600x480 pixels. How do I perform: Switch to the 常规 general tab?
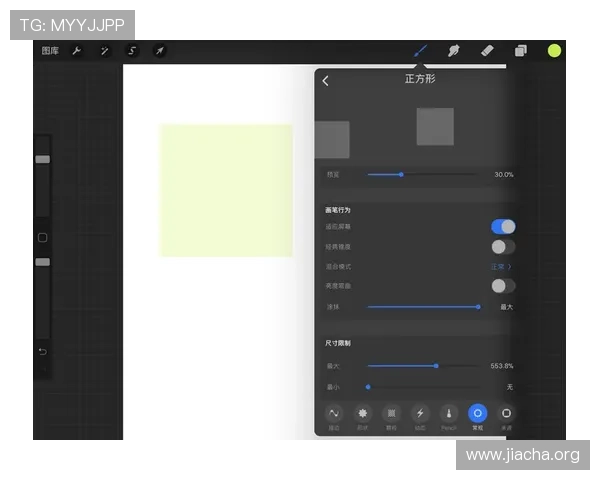[477, 414]
